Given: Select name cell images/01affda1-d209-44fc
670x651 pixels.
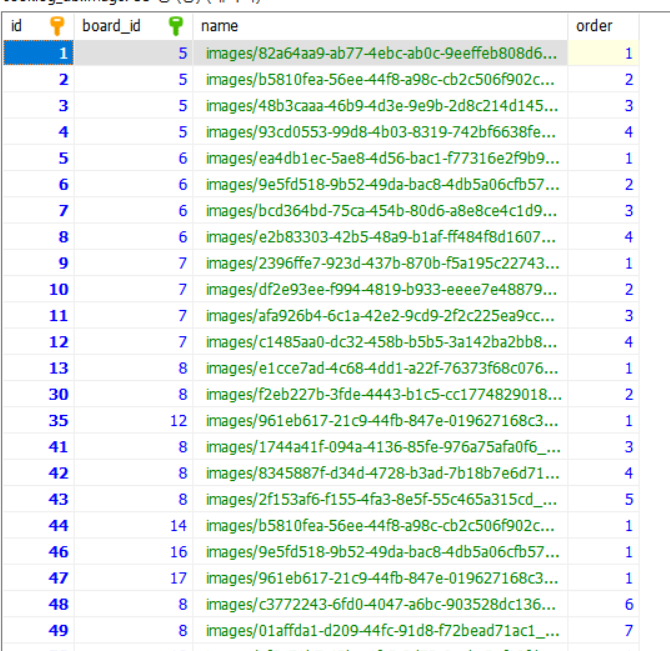Looking at the screenshot, I should (380, 630).
